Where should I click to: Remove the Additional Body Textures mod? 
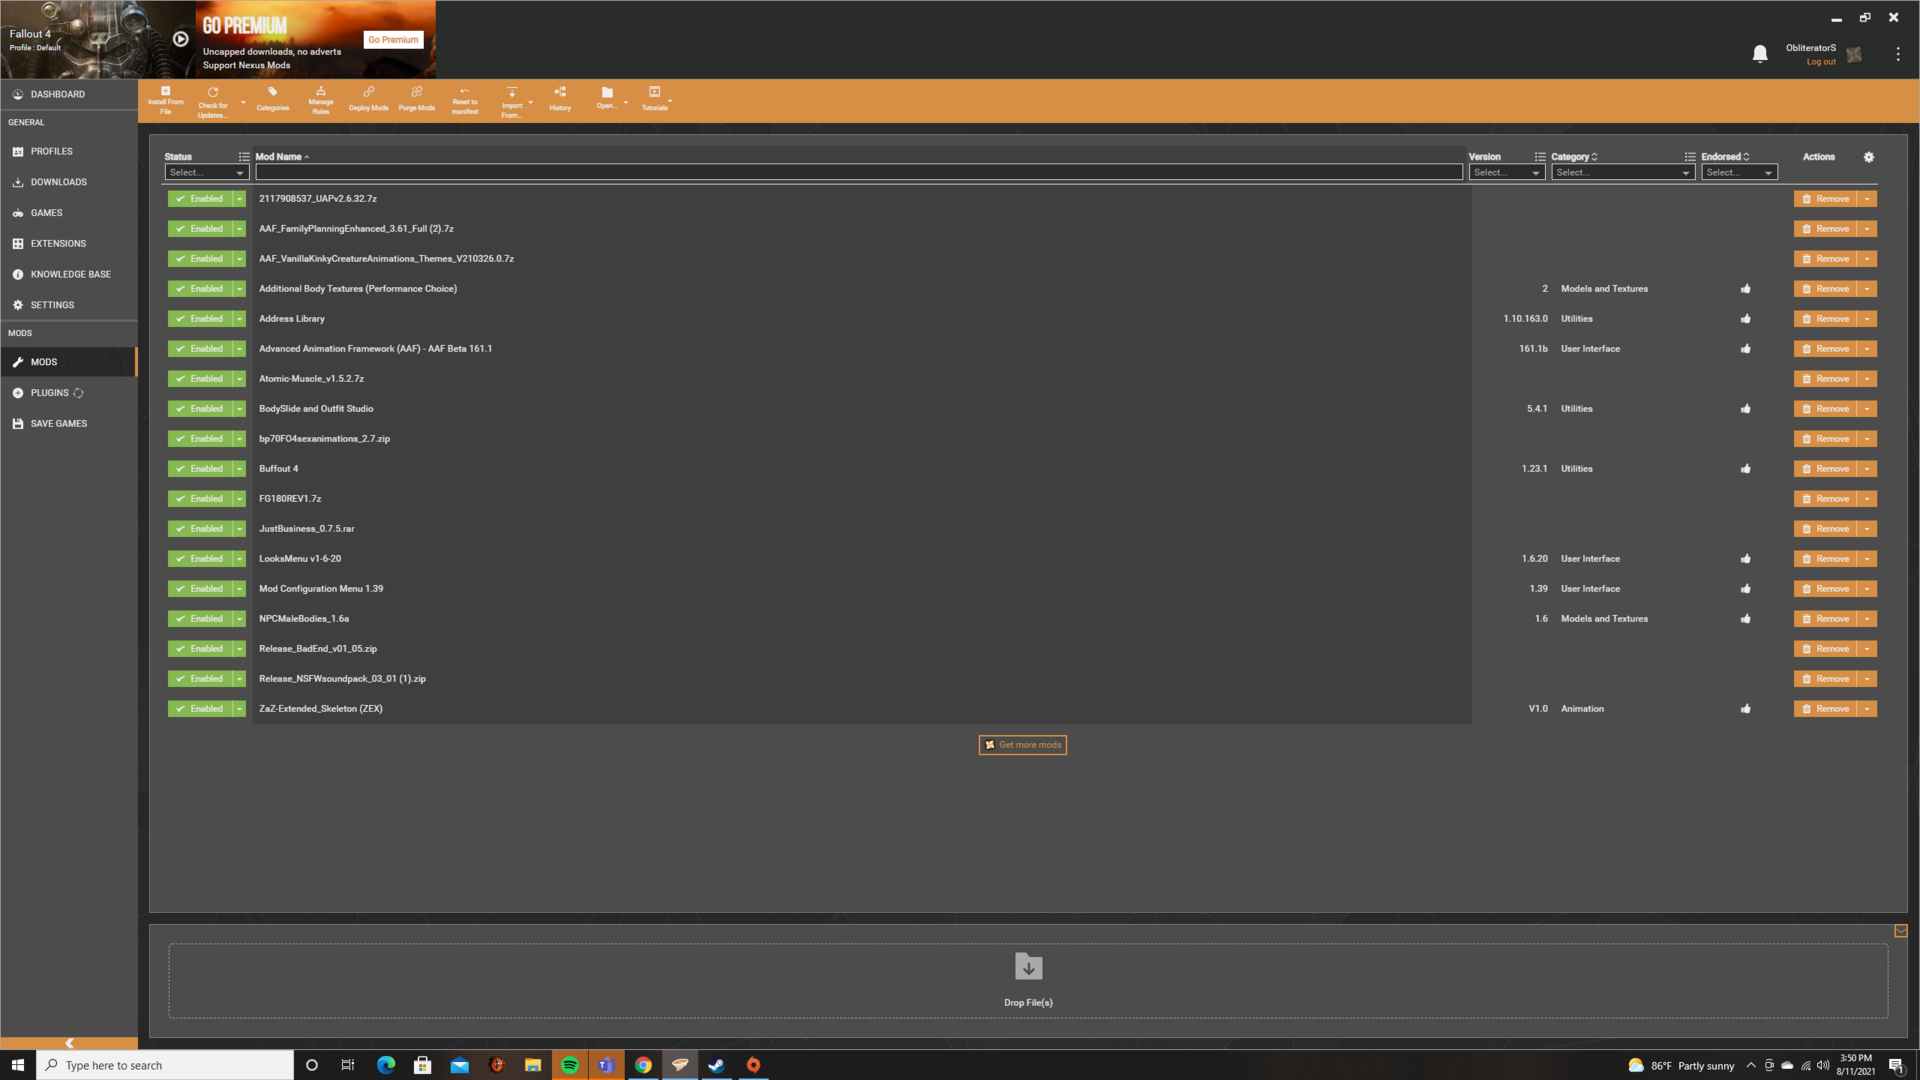[x=1825, y=289]
